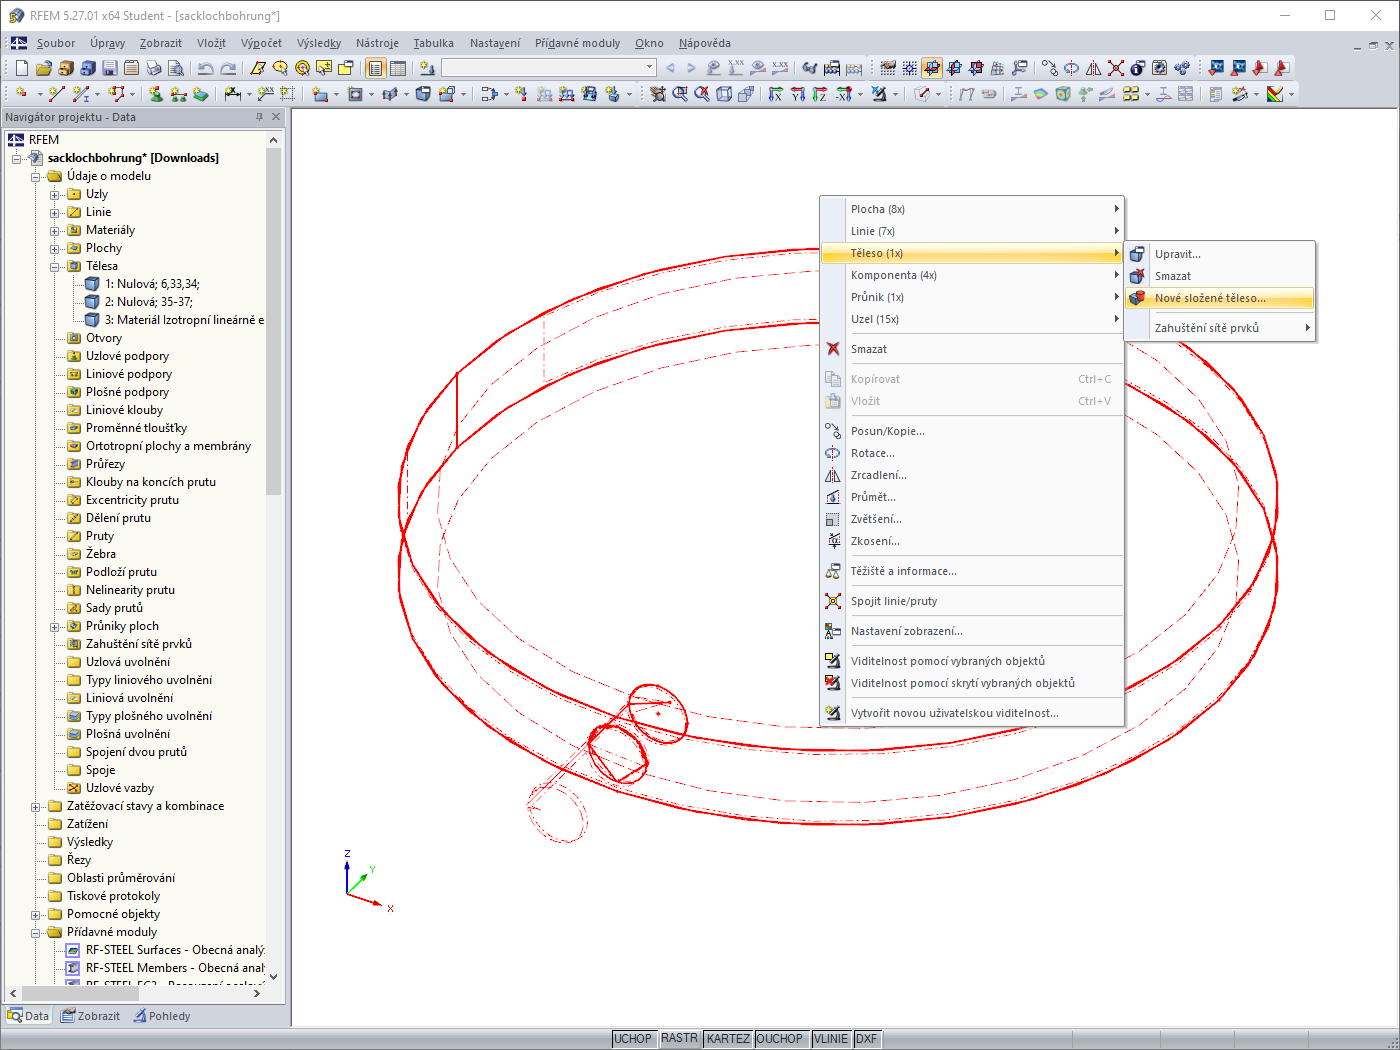Screen dimensions: 1400x1050
Task: Toggle VLINIE guidelines in status bar
Action: click(831, 1039)
